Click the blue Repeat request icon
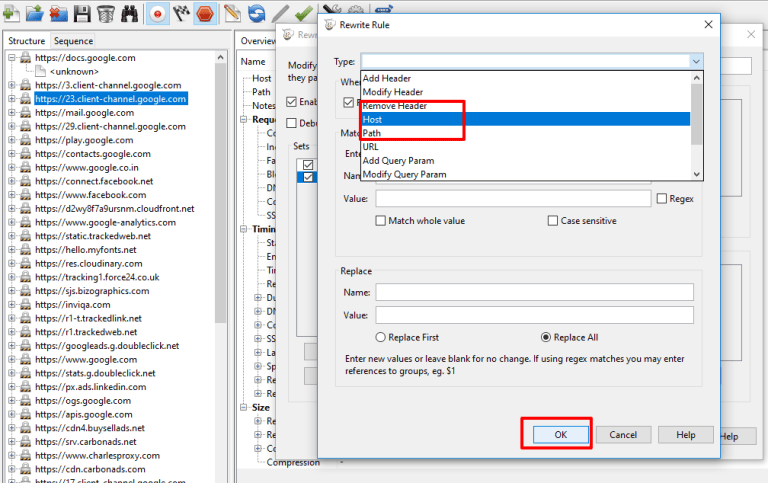The image size is (768, 483). (x=257, y=13)
